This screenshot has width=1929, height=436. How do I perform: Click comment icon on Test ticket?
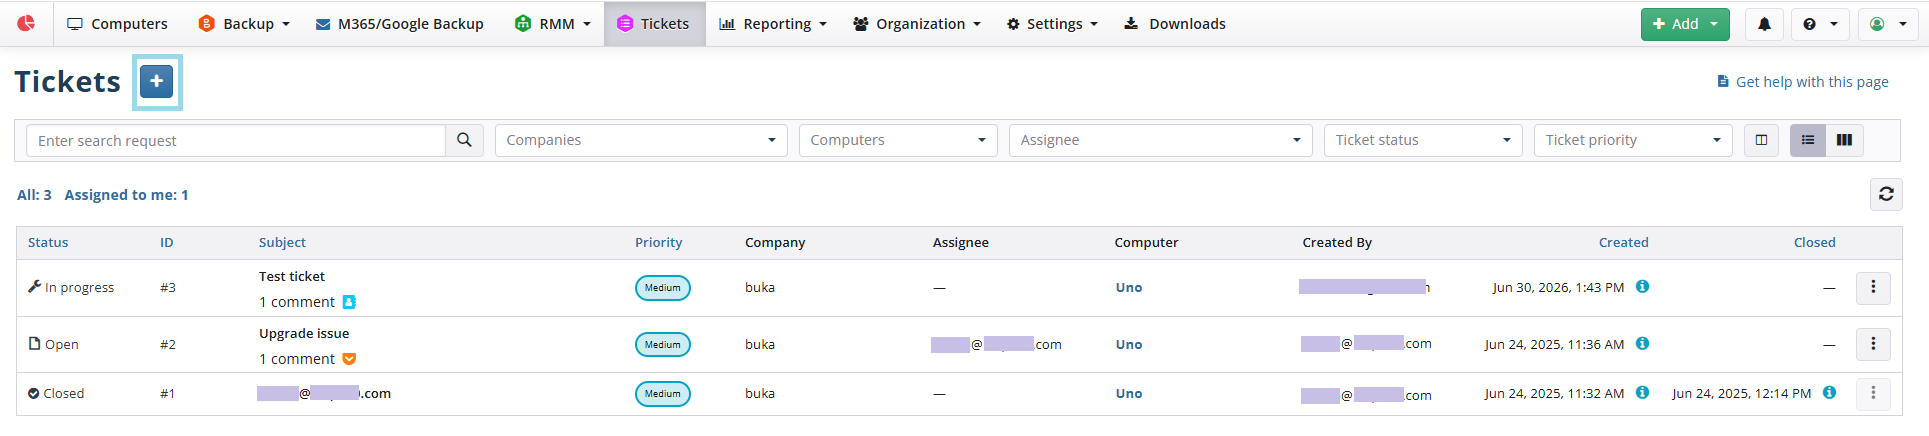pyautogui.click(x=349, y=302)
